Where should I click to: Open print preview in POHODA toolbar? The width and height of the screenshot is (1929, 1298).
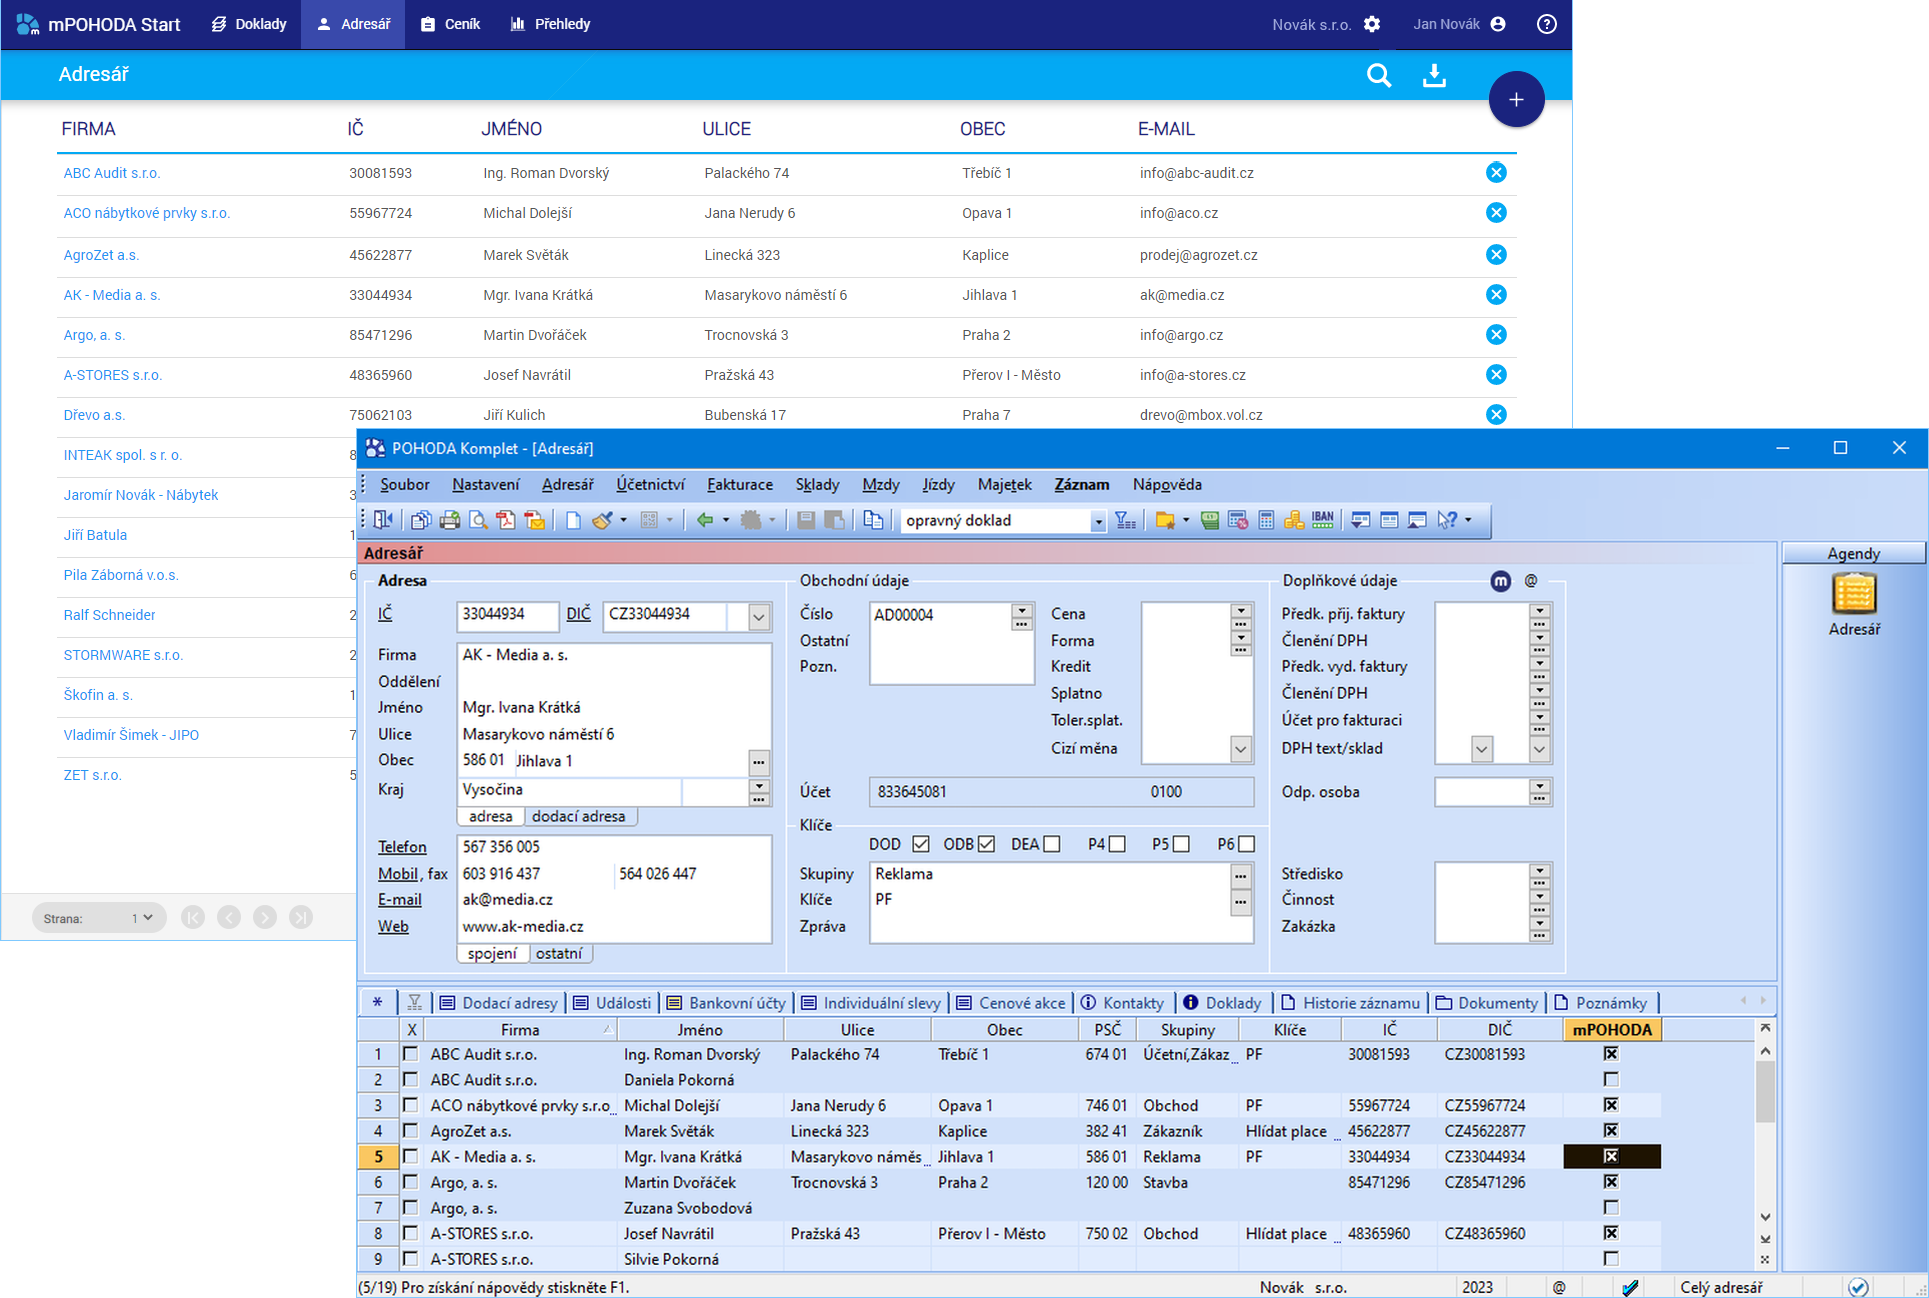point(478,520)
